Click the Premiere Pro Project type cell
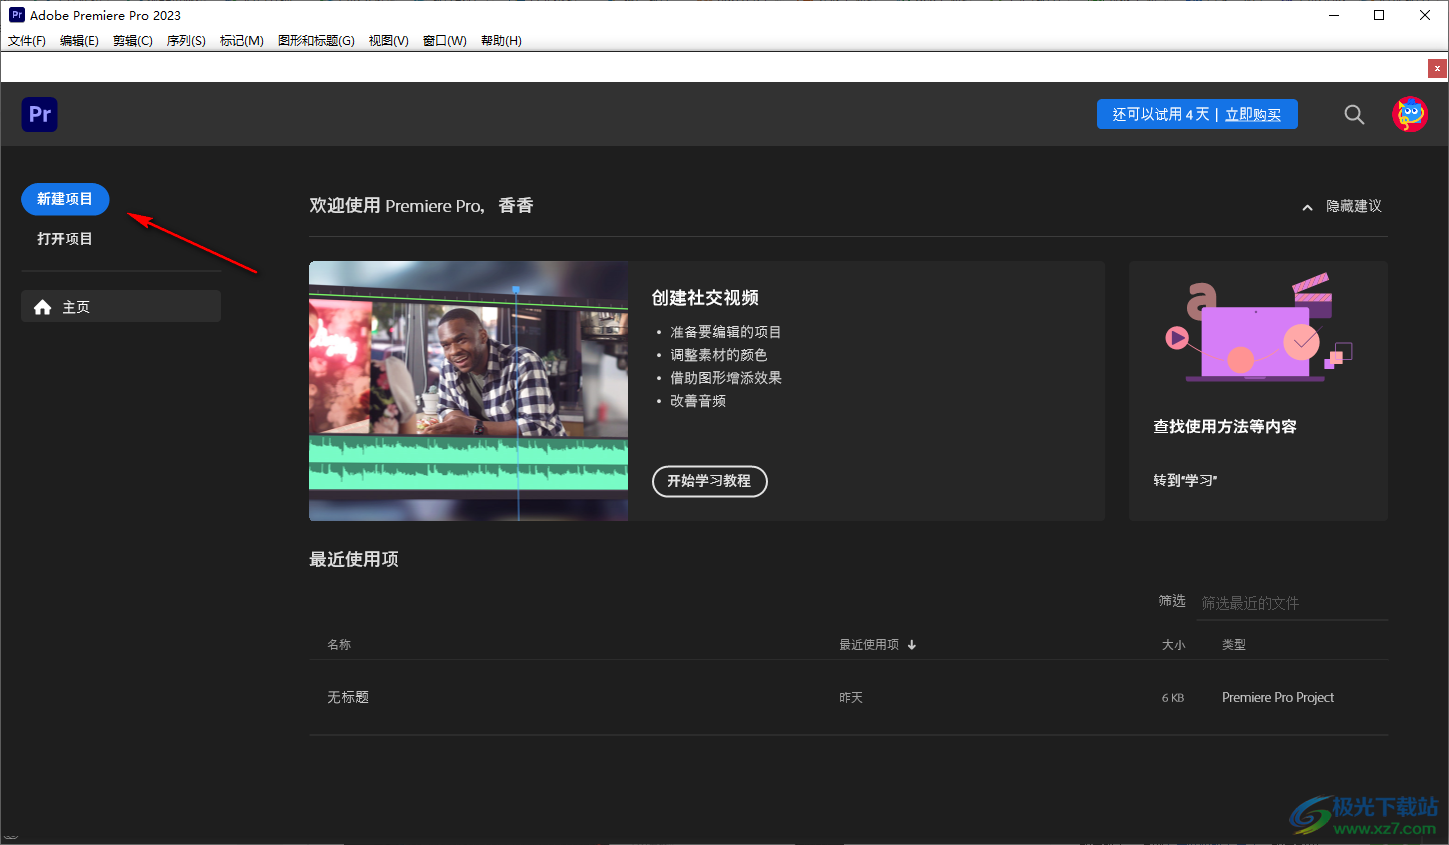 click(x=1278, y=697)
